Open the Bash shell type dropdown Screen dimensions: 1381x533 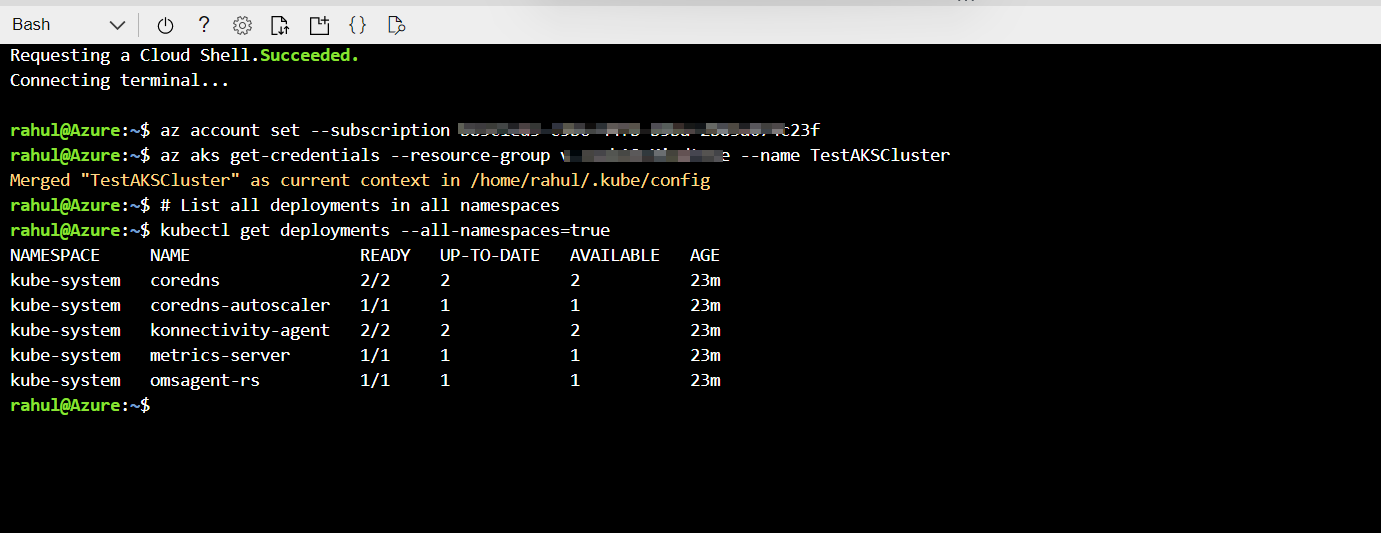coord(68,25)
